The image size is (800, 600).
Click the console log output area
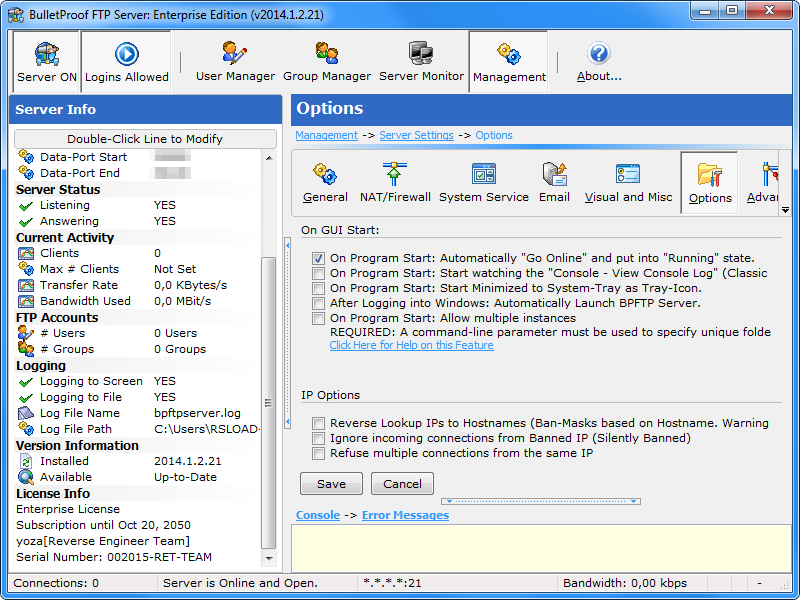(541, 548)
